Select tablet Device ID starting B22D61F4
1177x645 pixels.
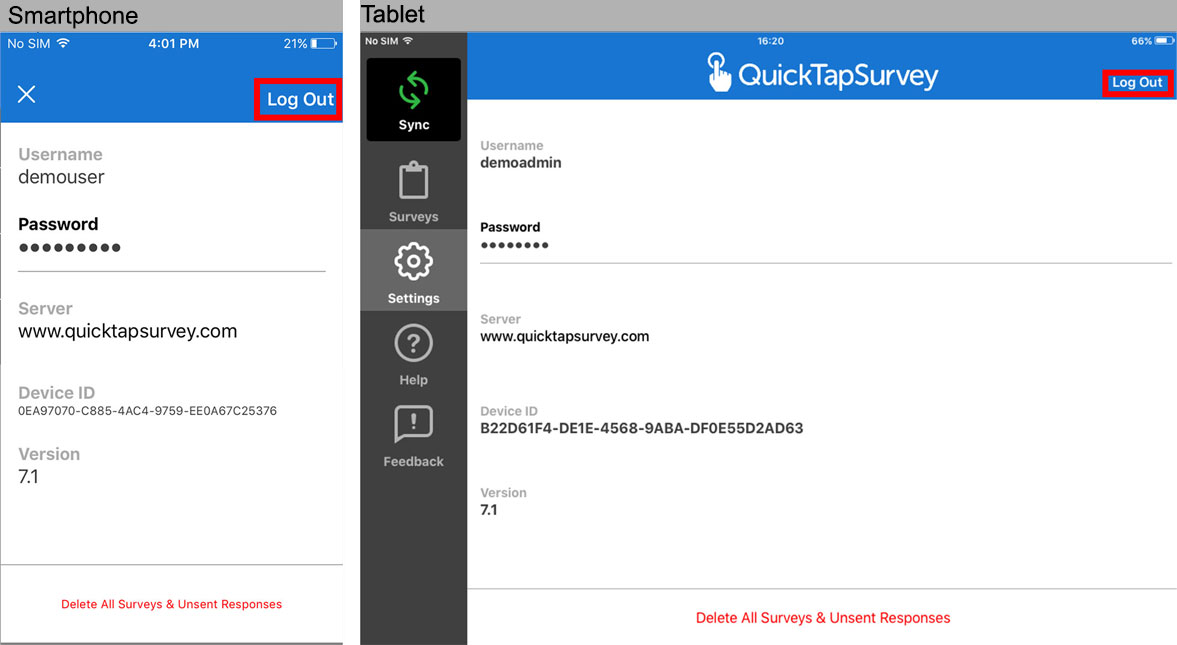[x=642, y=428]
